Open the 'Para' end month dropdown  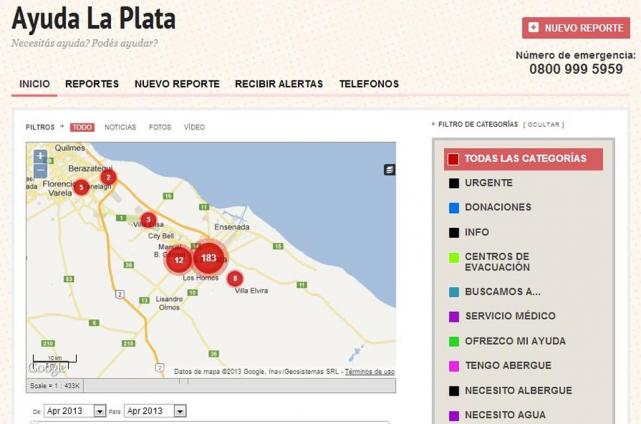[155, 411]
